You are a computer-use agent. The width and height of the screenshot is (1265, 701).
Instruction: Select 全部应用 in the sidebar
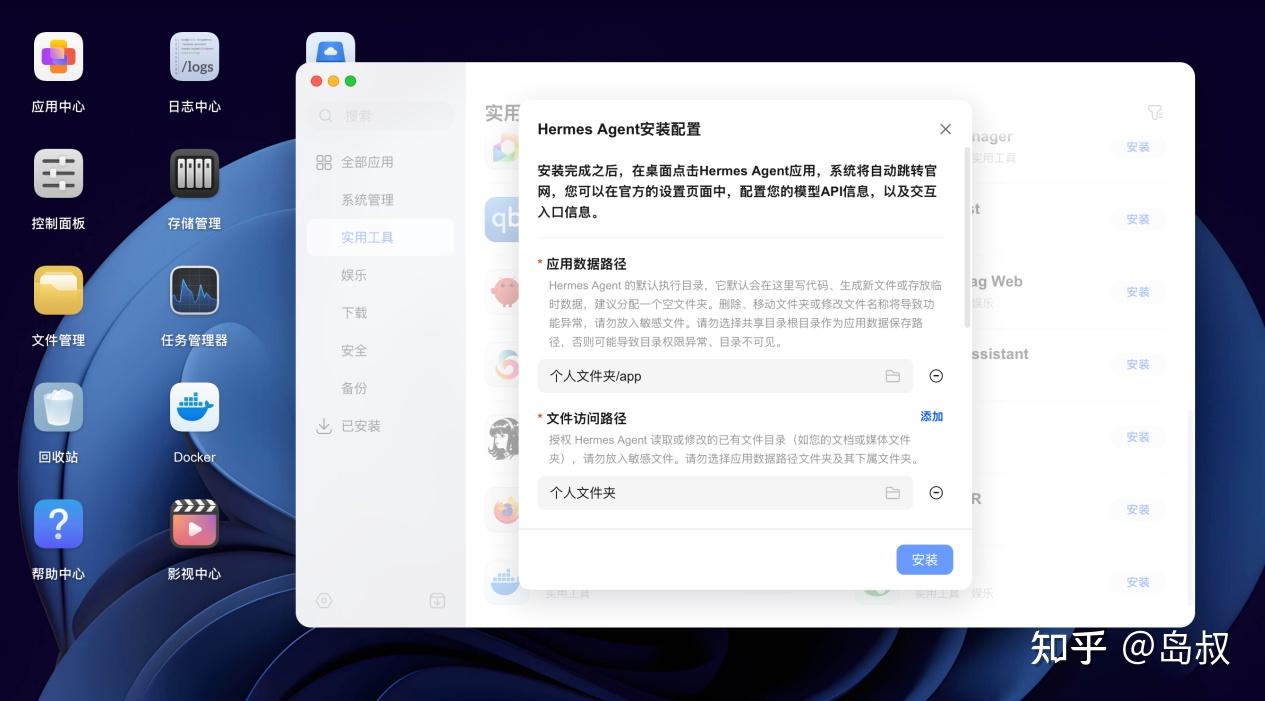click(x=367, y=162)
